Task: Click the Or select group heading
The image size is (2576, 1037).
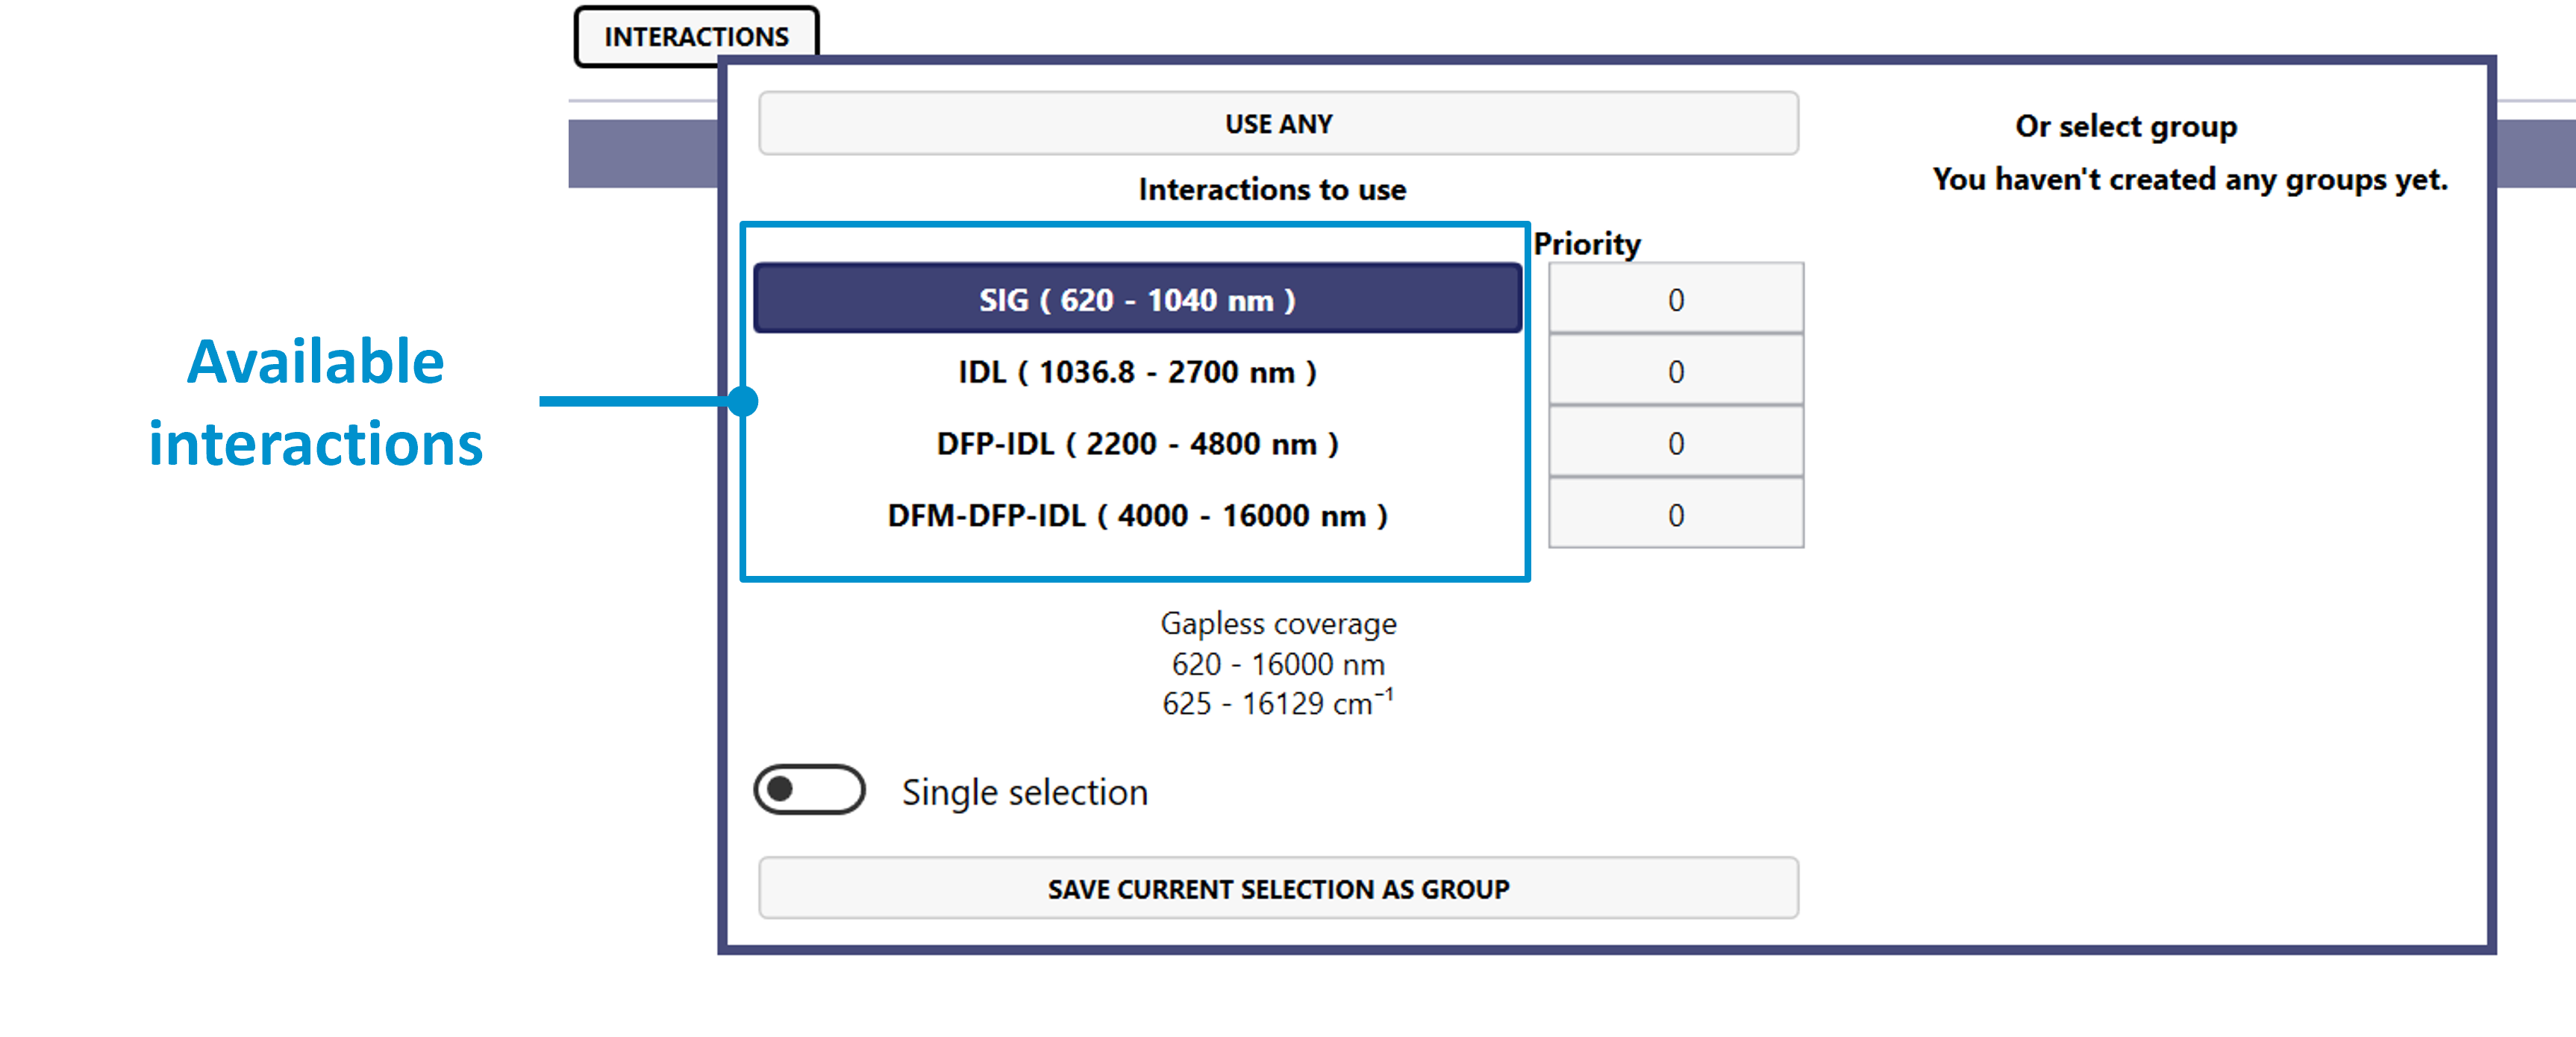Action: 2126,126
